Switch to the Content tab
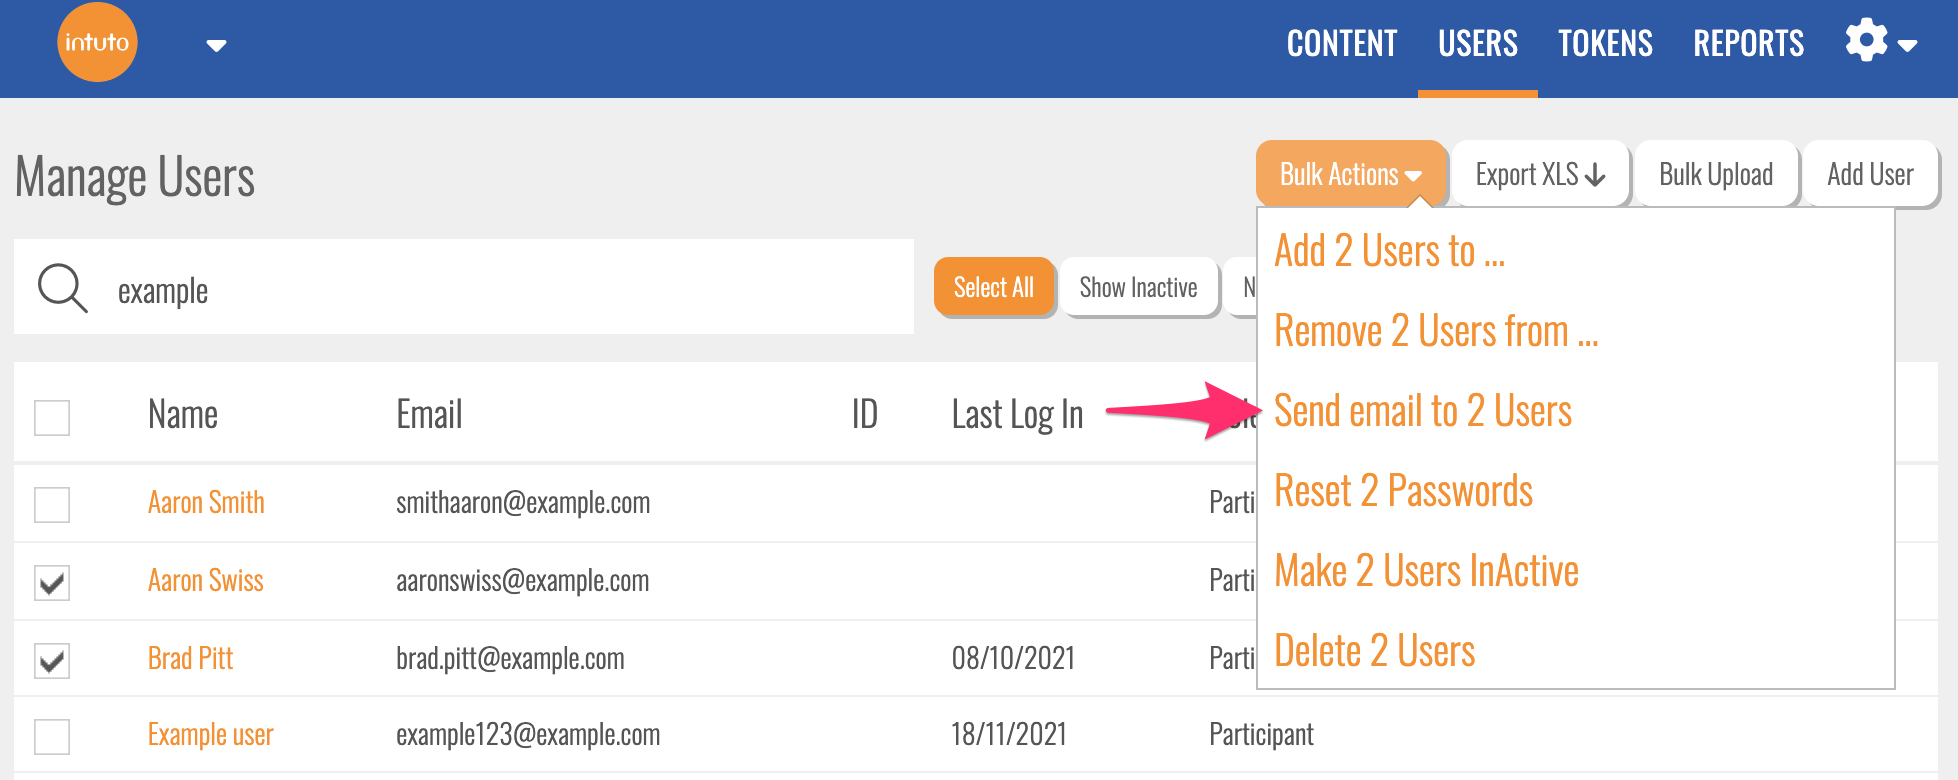The height and width of the screenshot is (780, 1958). tap(1341, 44)
